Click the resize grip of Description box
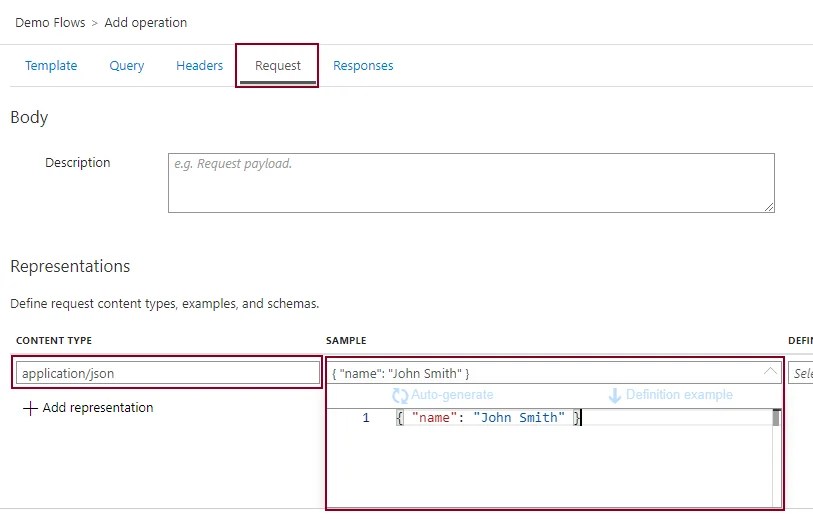Image resolution: width=813 pixels, height=522 pixels. coord(769,207)
